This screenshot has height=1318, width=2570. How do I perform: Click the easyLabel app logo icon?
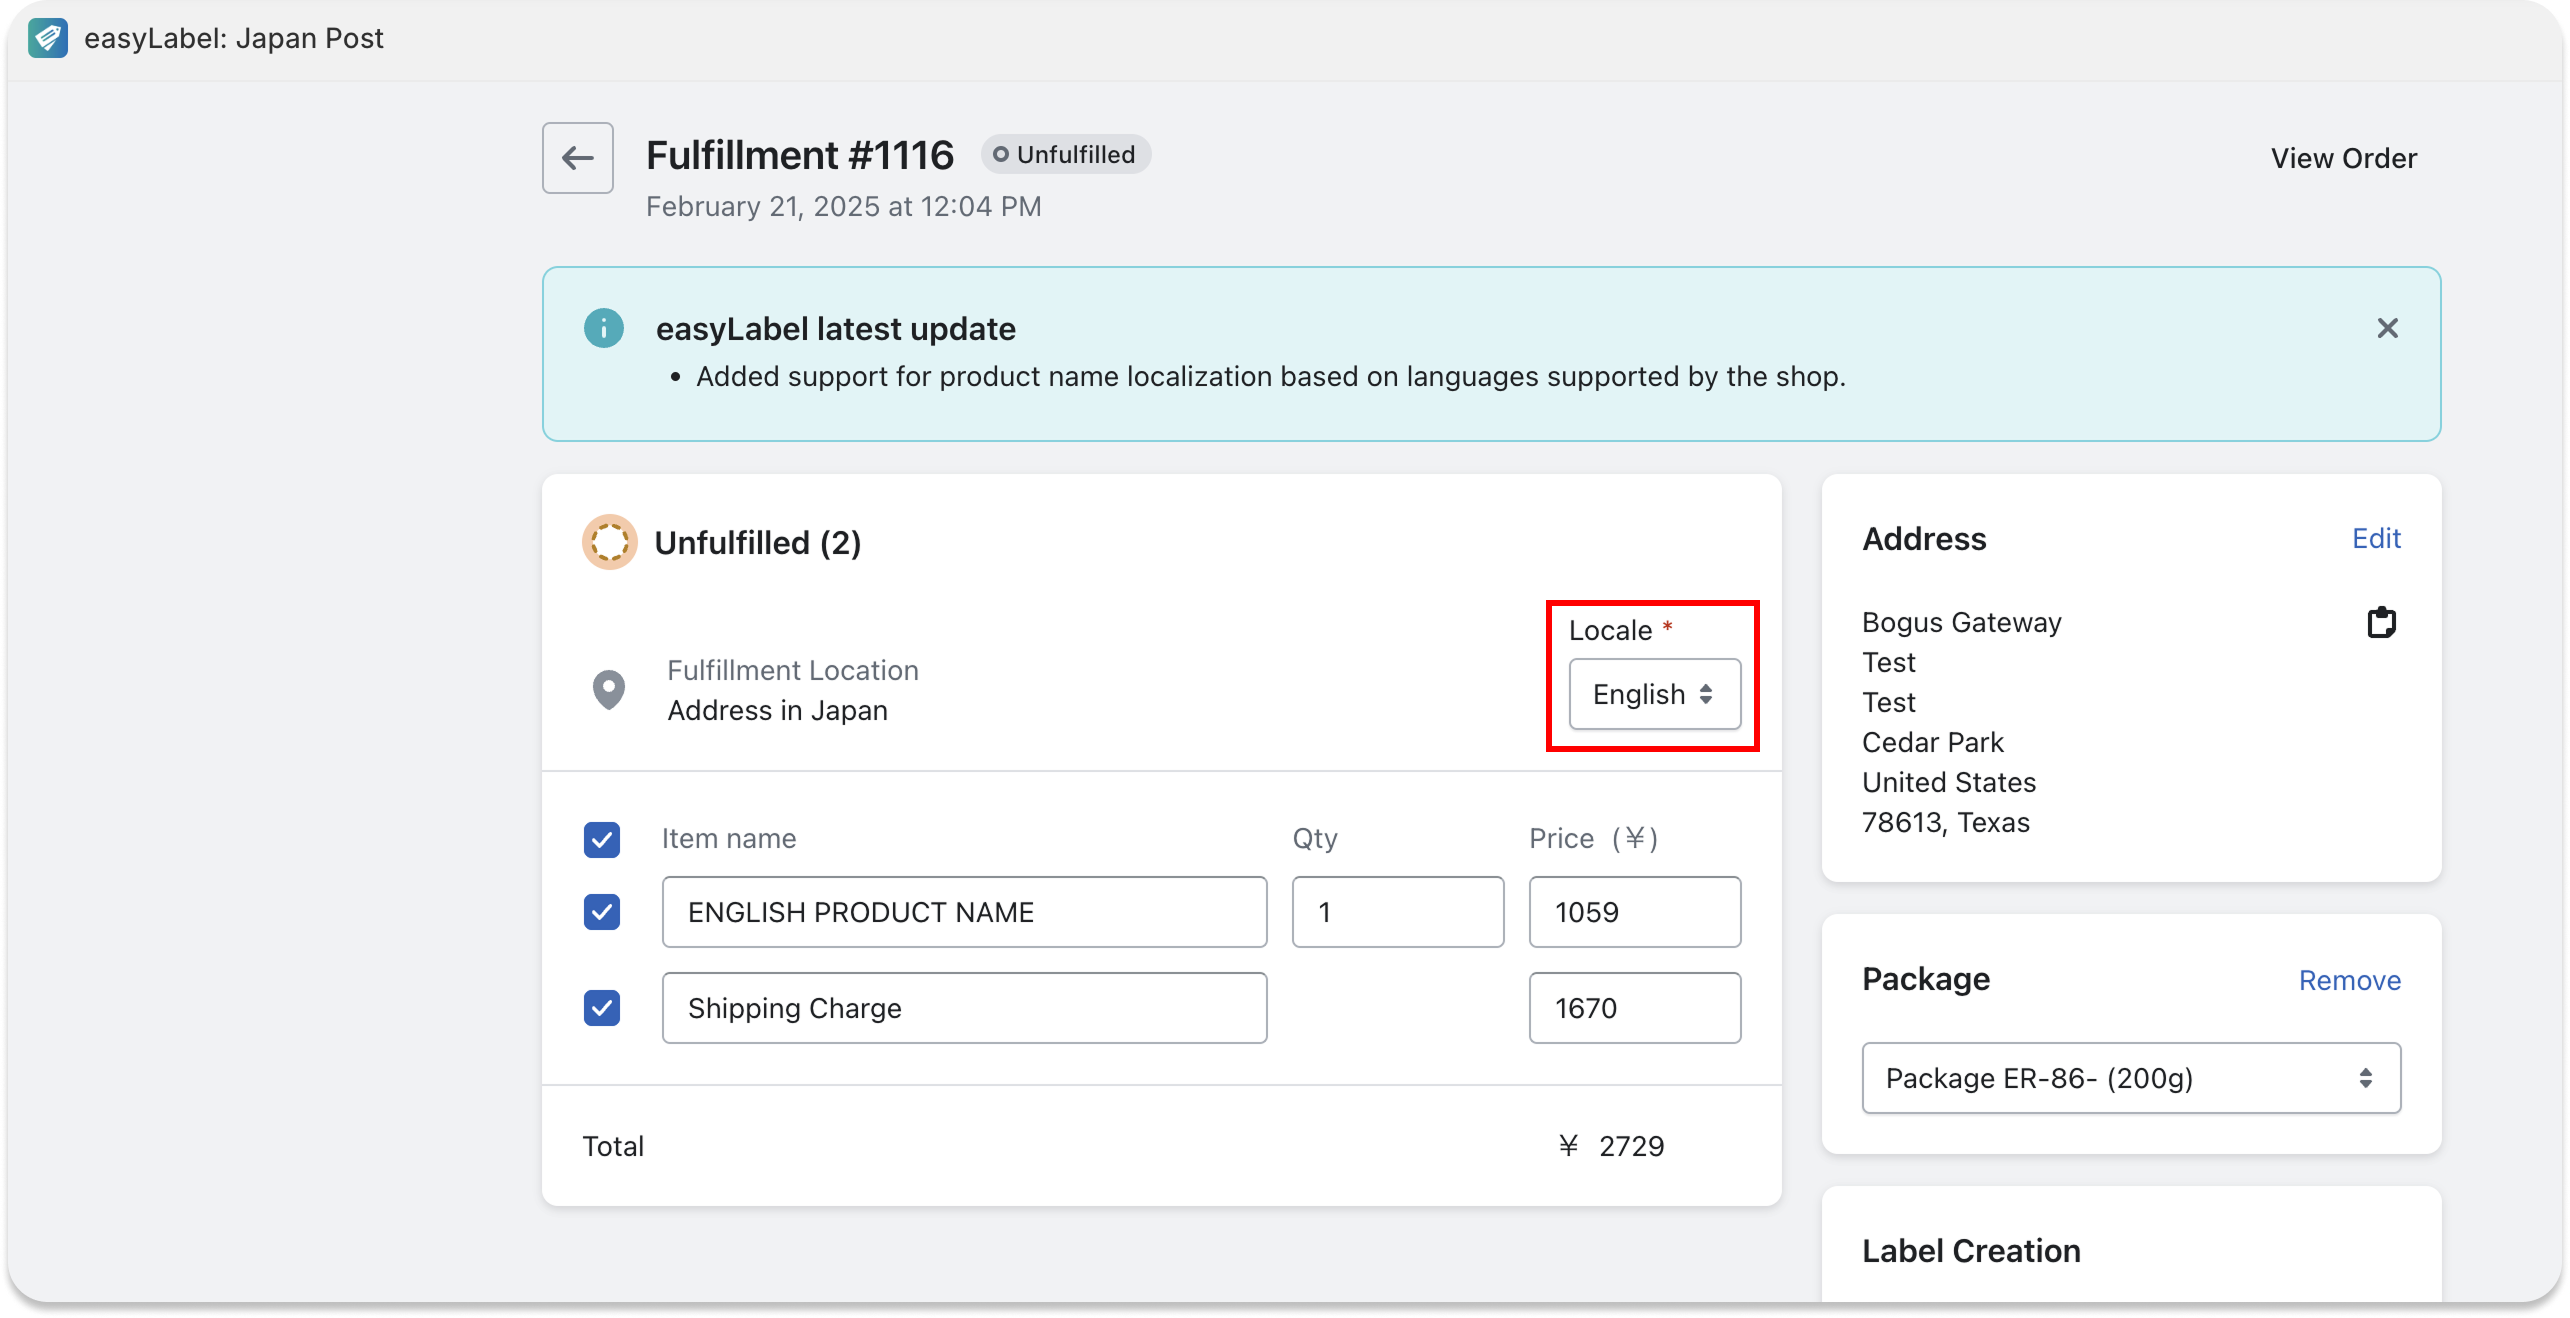tap(47, 38)
